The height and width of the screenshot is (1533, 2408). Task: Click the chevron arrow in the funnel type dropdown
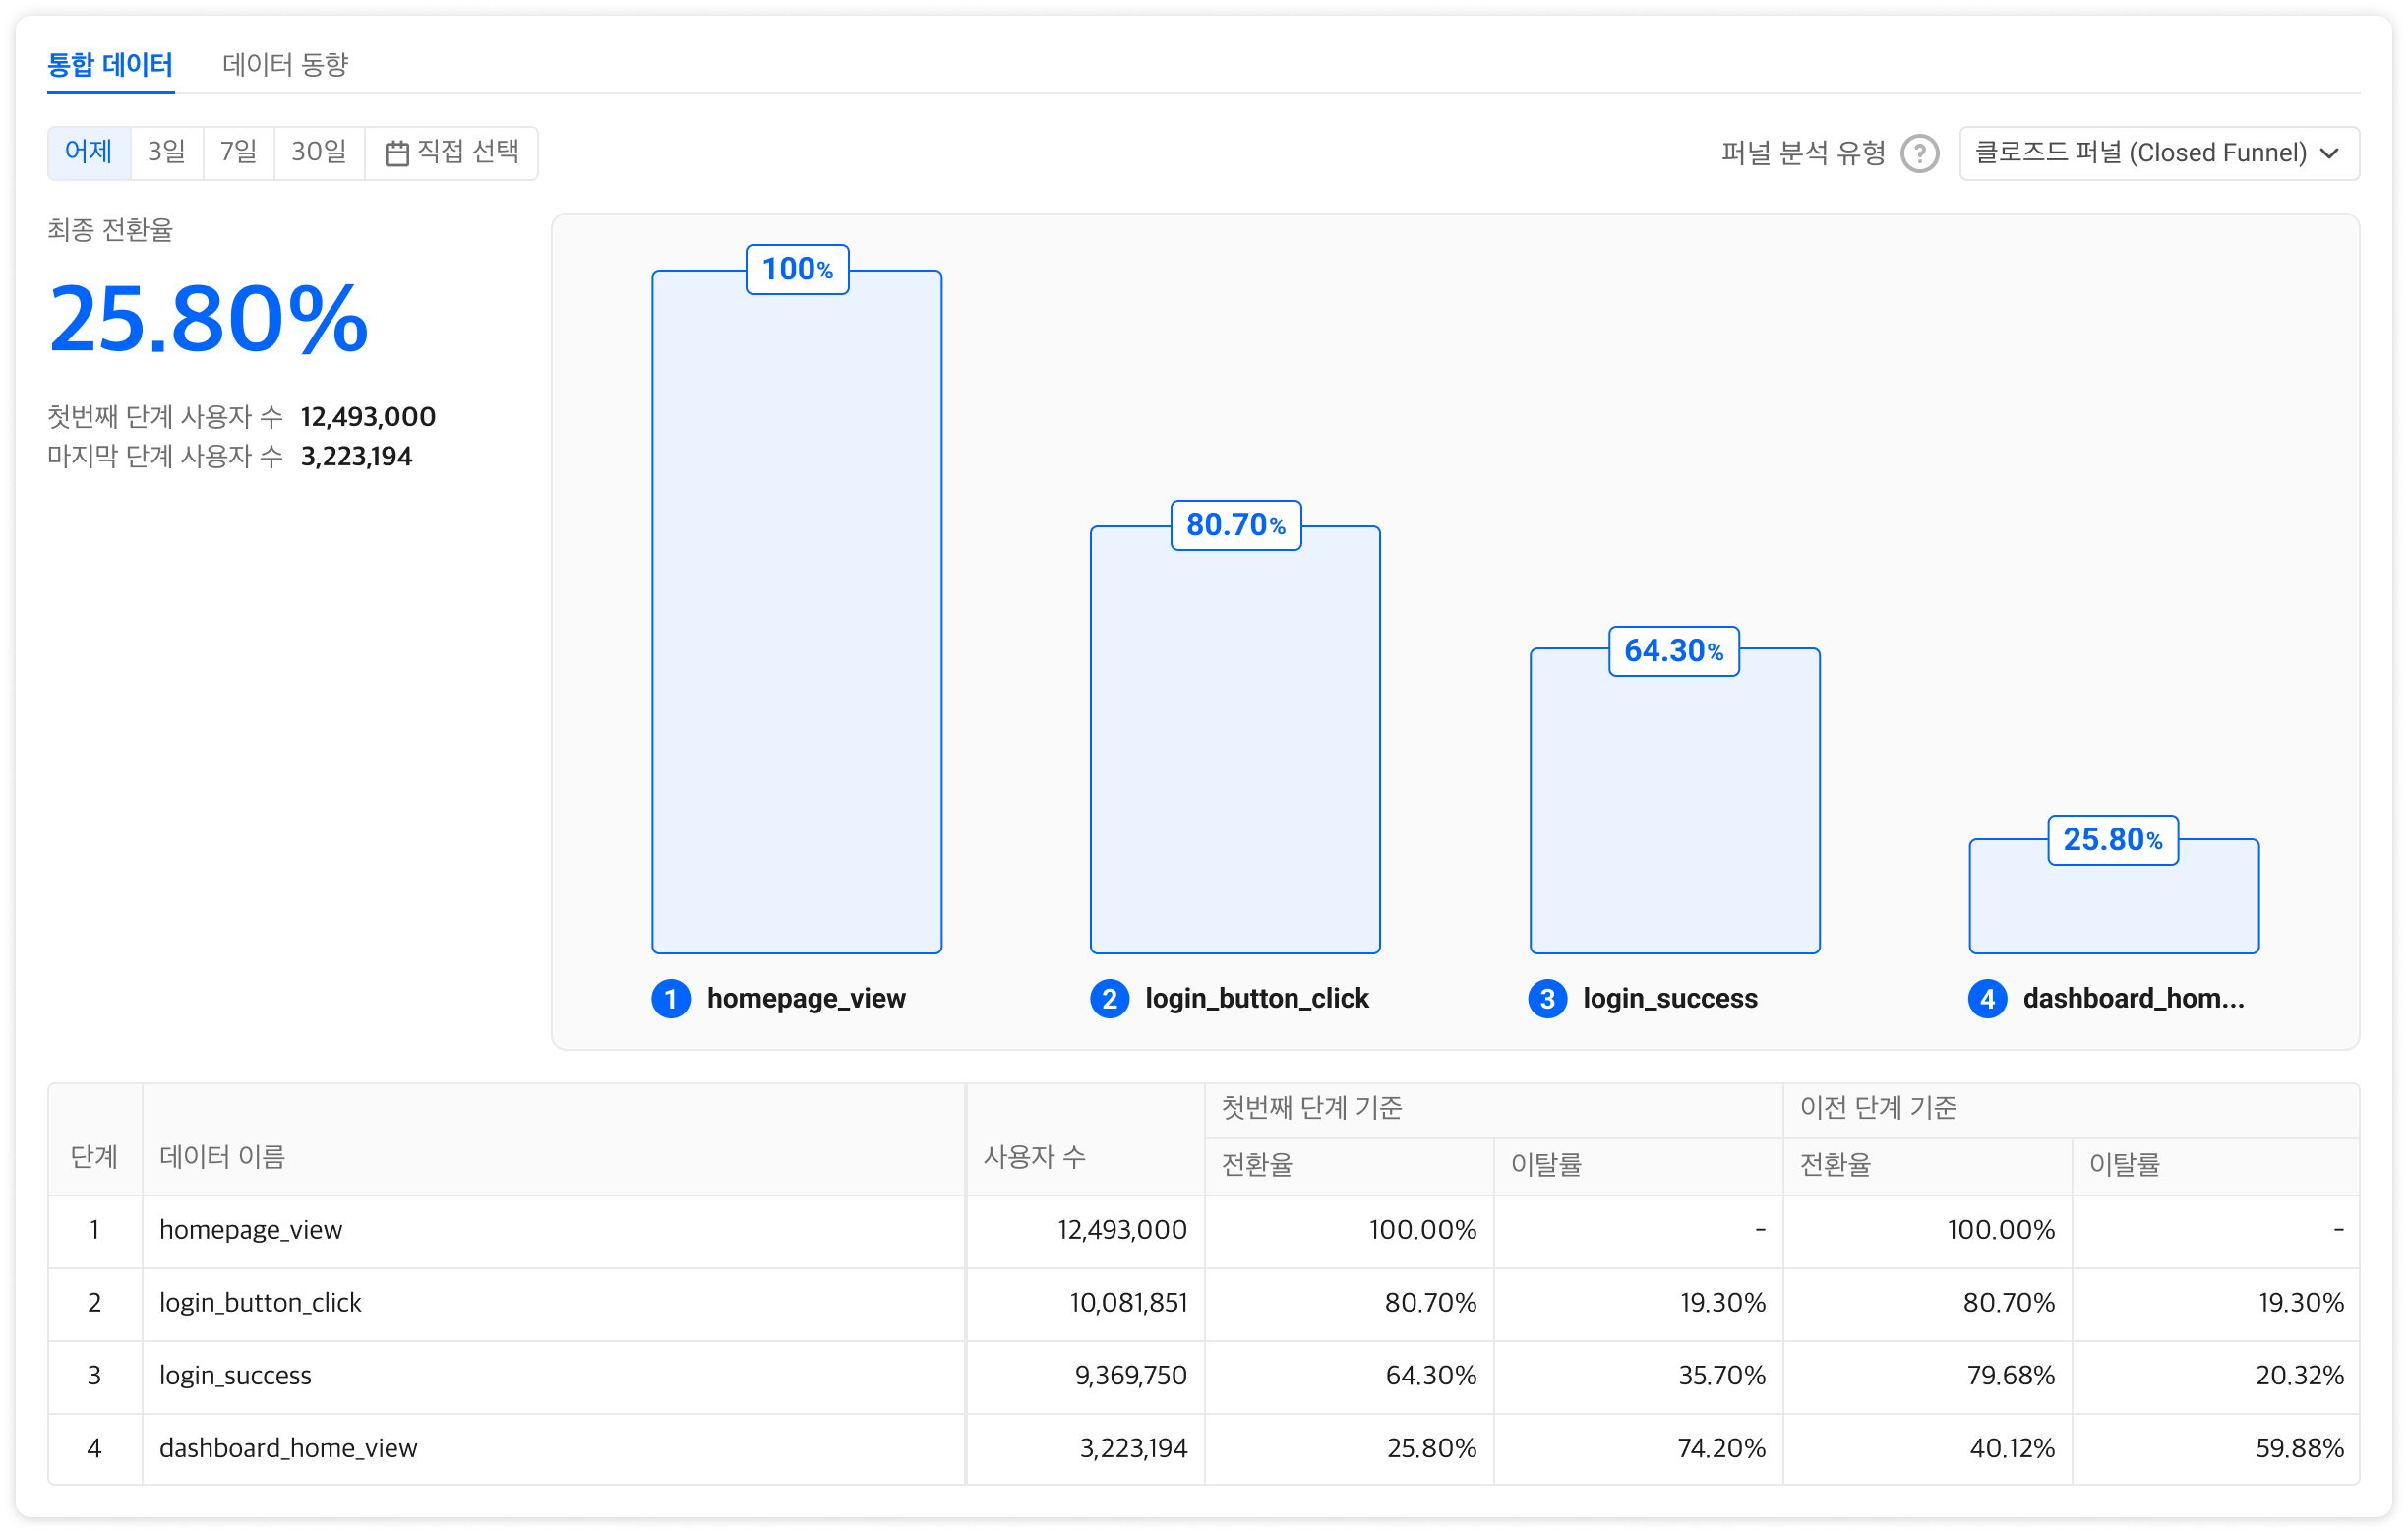click(2329, 153)
